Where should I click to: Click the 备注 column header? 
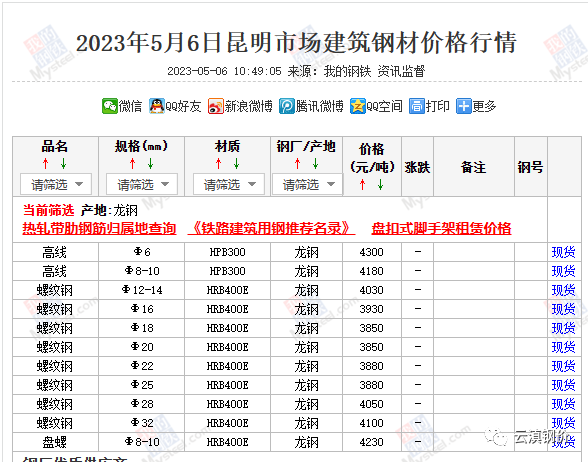click(474, 167)
